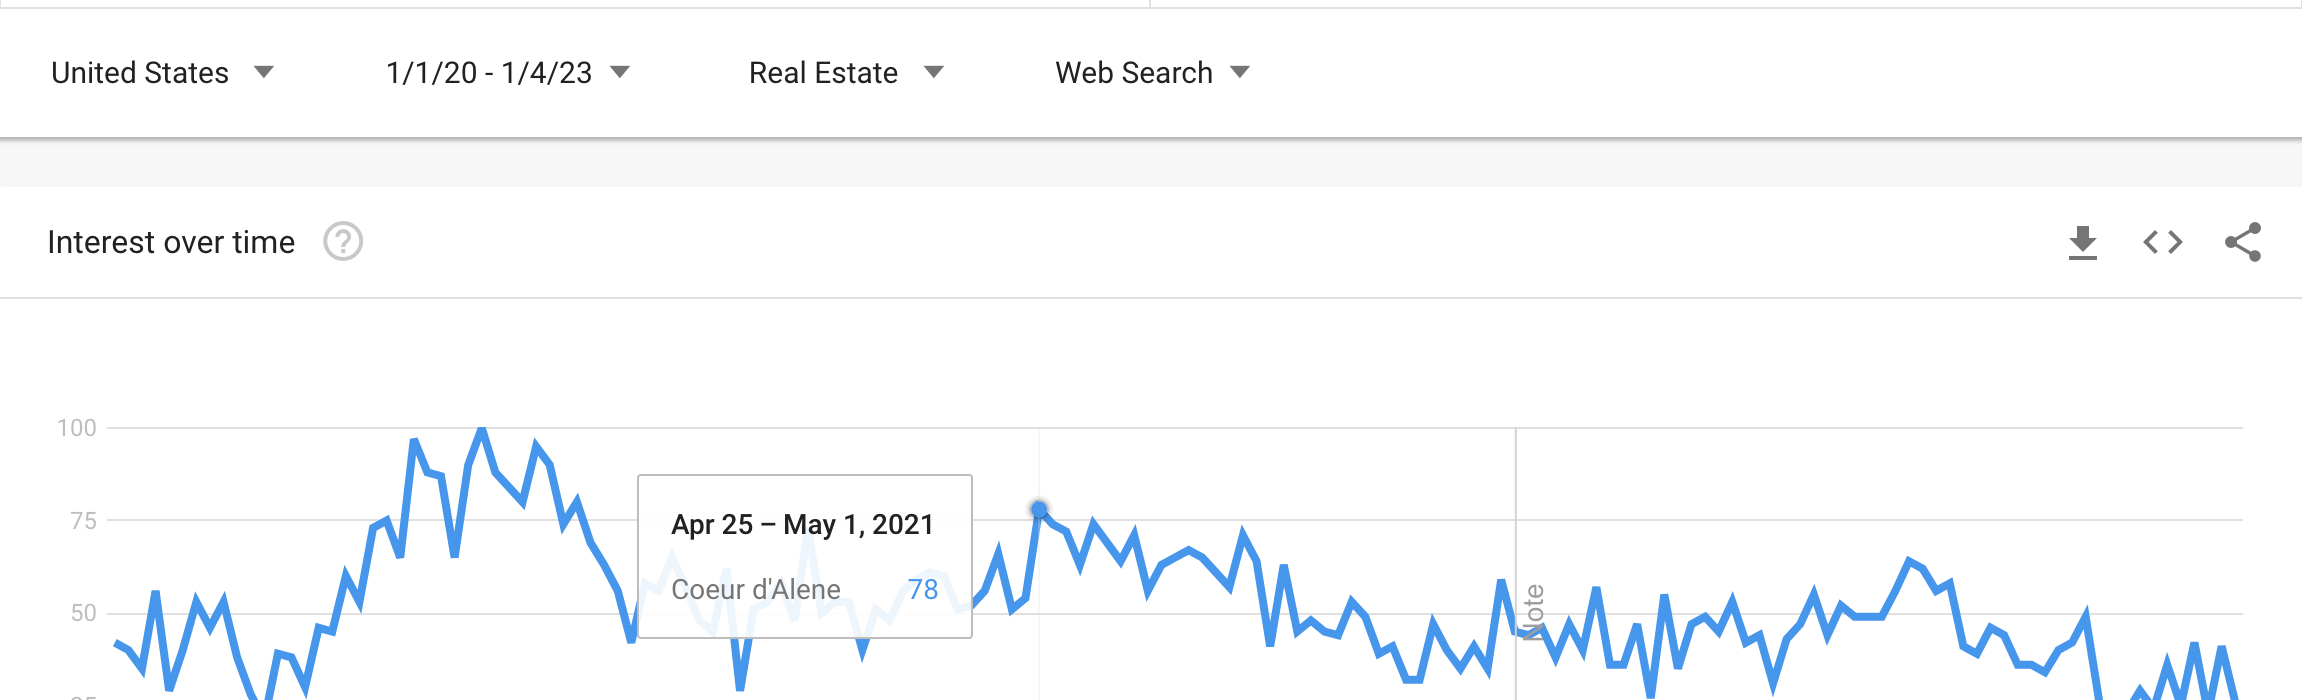Click the highlighted data point on the line
2302x700 pixels.
tap(1039, 510)
